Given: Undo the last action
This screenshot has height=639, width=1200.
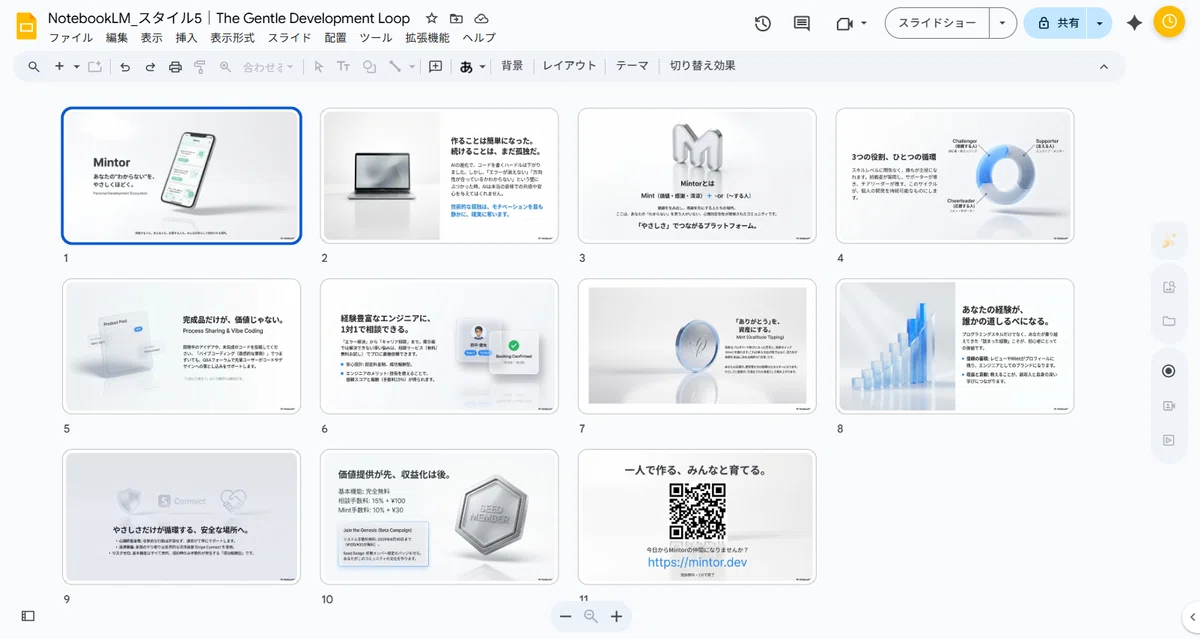Looking at the screenshot, I should pyautogui.click(x=125, y=67).
